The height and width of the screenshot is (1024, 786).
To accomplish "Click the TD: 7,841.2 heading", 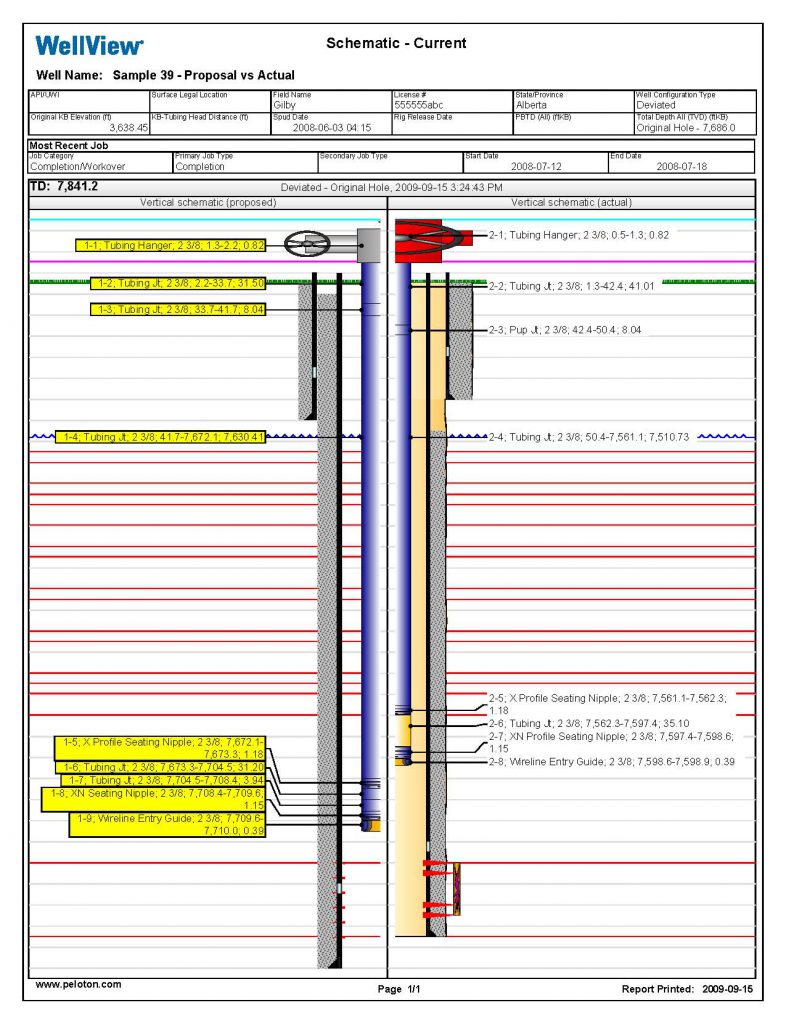I will tap(65, 187).
